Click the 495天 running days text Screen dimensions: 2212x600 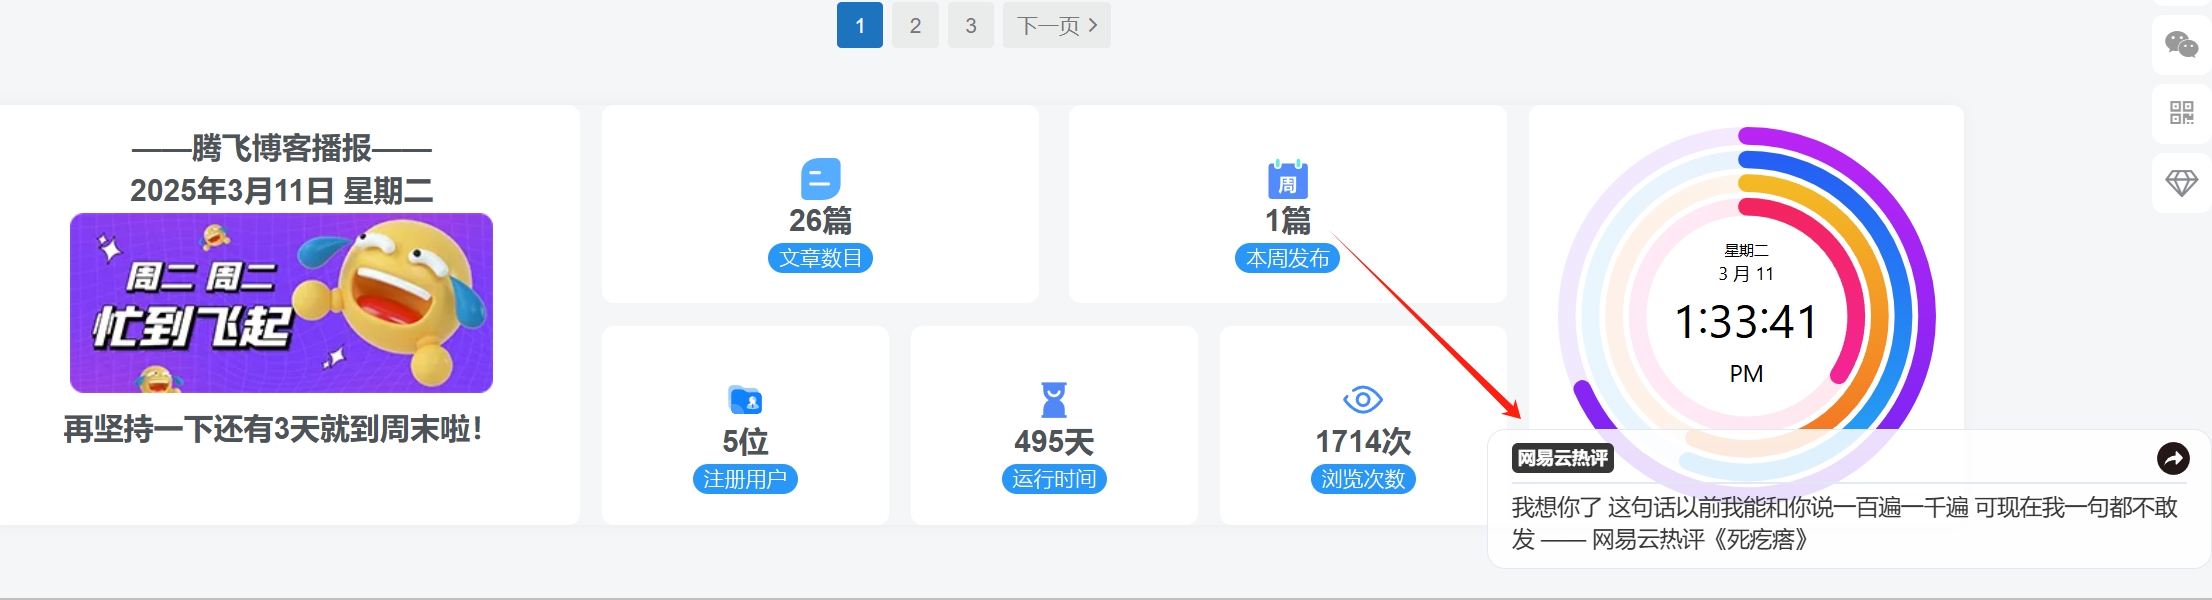[1054, 441]
